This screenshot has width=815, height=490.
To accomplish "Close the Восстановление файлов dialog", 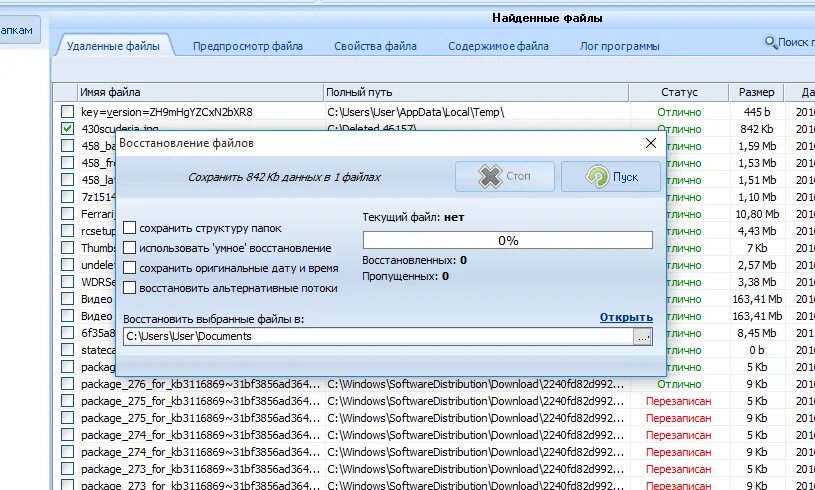I will pyautogui.click(x=651, y=143).
